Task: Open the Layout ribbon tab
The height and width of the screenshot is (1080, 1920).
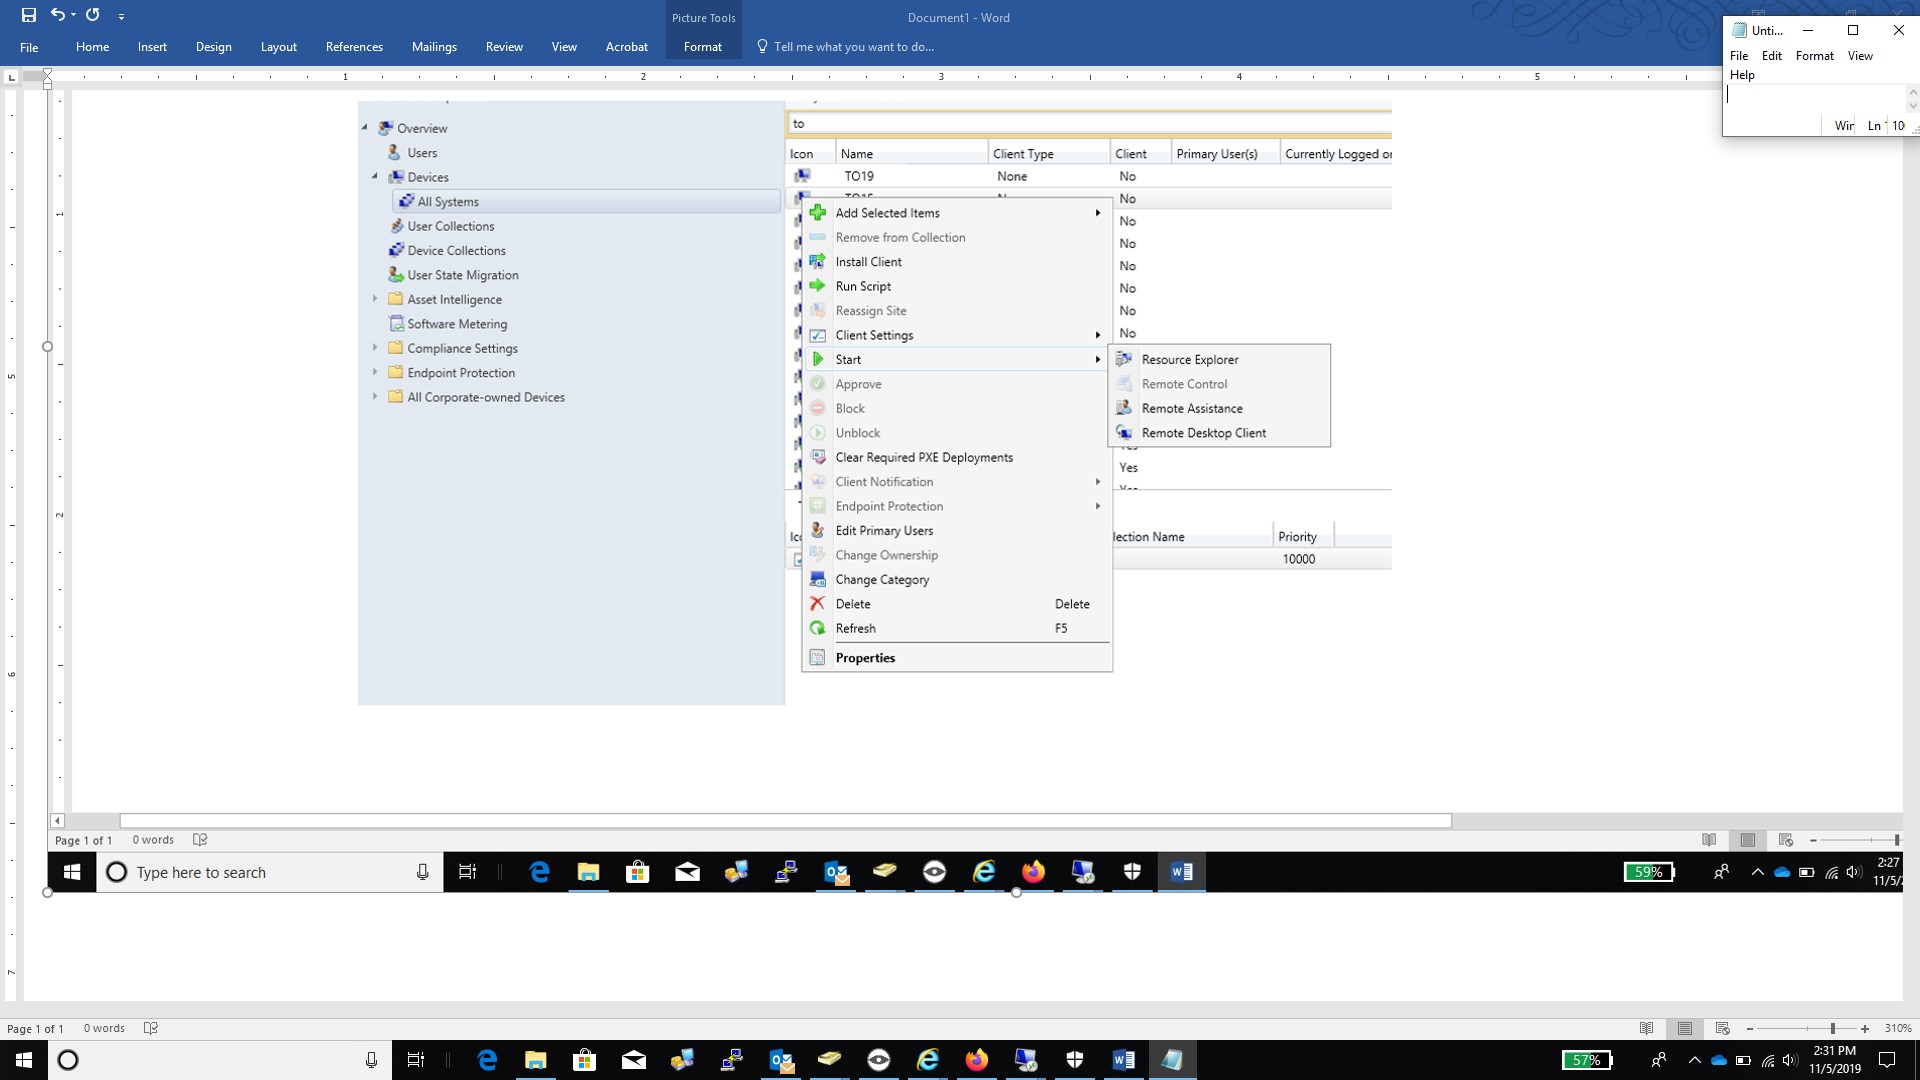Action: click(x=278, y=47)
